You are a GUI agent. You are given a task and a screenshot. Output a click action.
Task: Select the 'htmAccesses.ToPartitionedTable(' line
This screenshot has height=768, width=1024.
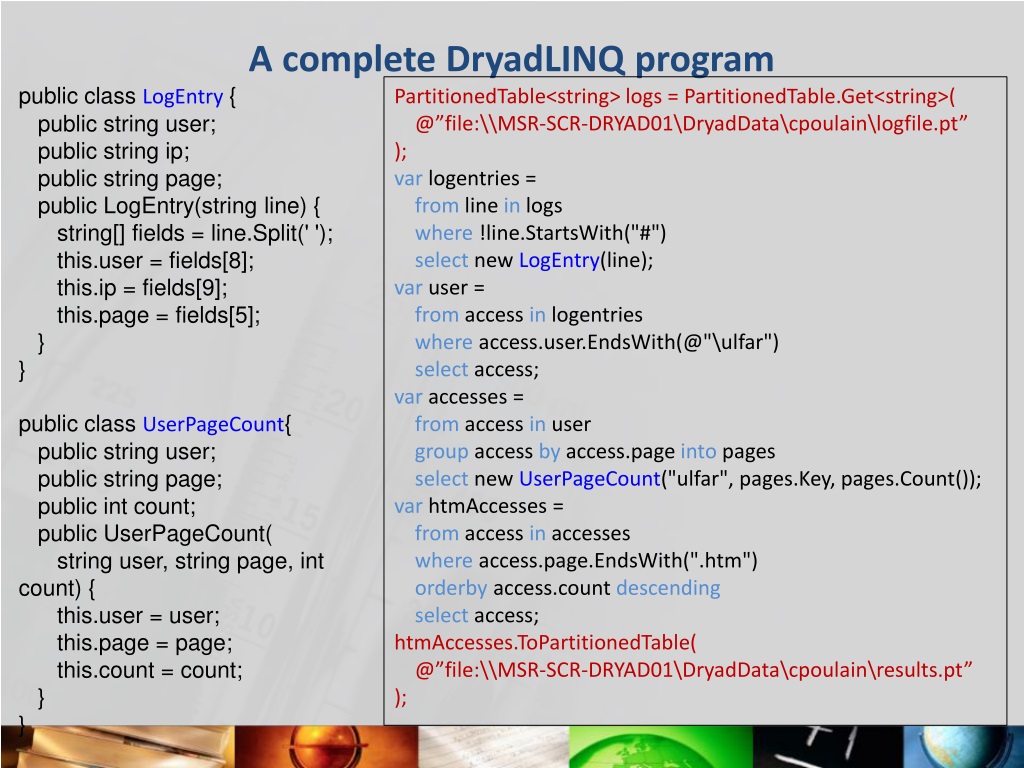pos(545,643)
